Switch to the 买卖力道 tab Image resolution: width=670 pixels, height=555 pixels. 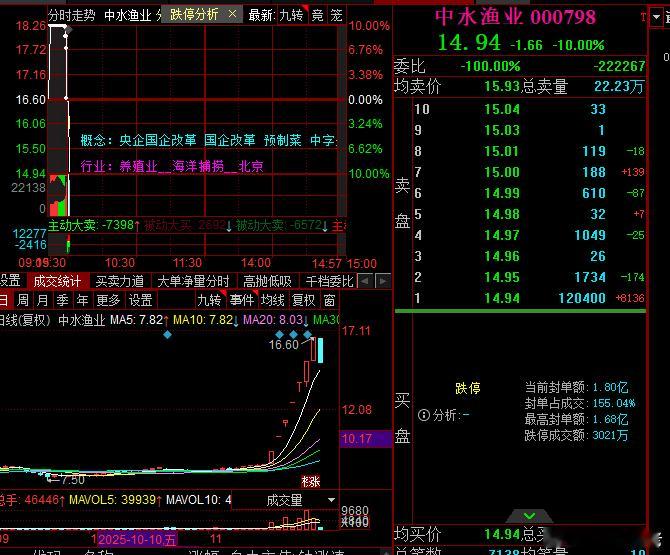pos(120,281)
